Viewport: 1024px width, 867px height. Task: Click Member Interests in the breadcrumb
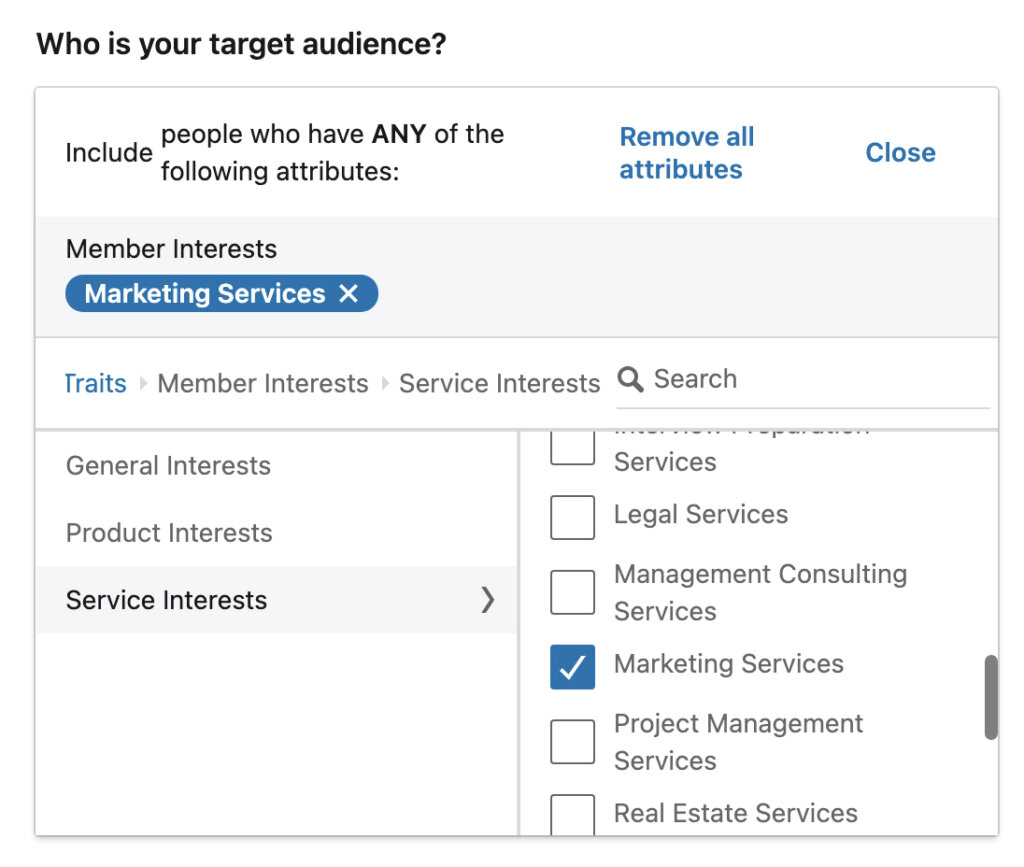(263, 383)
